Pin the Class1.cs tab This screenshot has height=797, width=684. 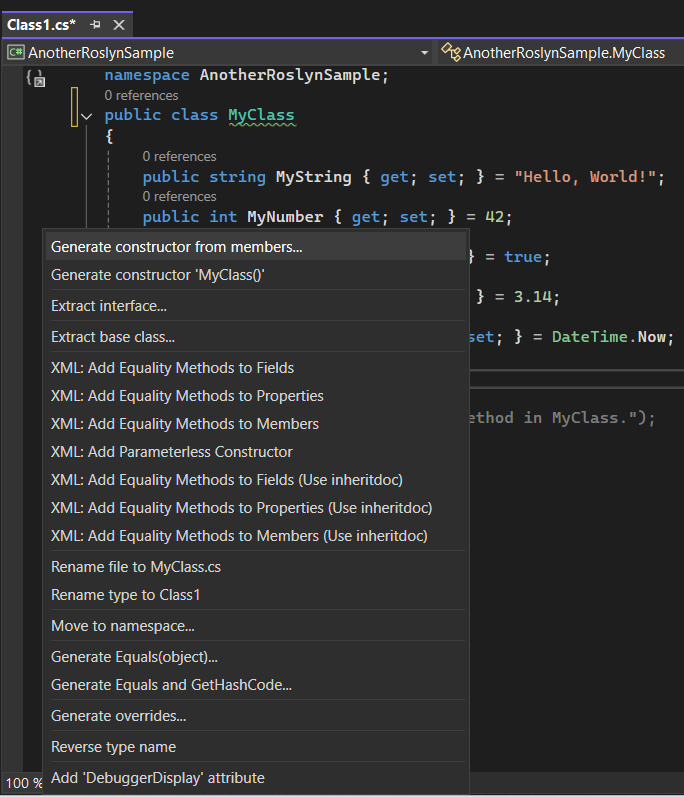(95, 24)
